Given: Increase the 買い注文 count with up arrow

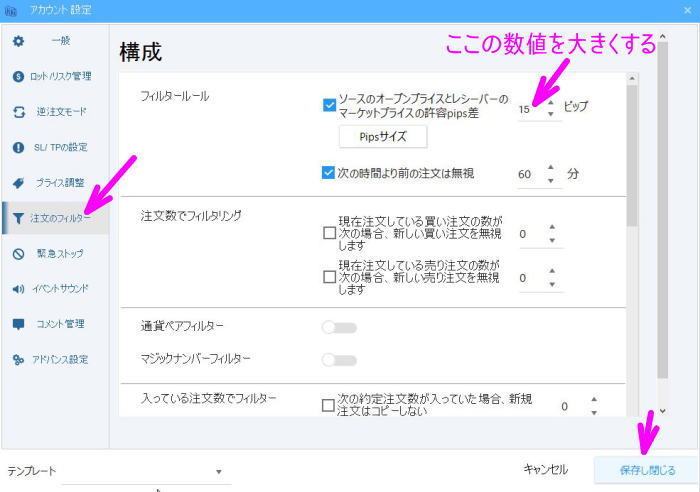Looking at the screenshot, I should click(x=552, y=227).
